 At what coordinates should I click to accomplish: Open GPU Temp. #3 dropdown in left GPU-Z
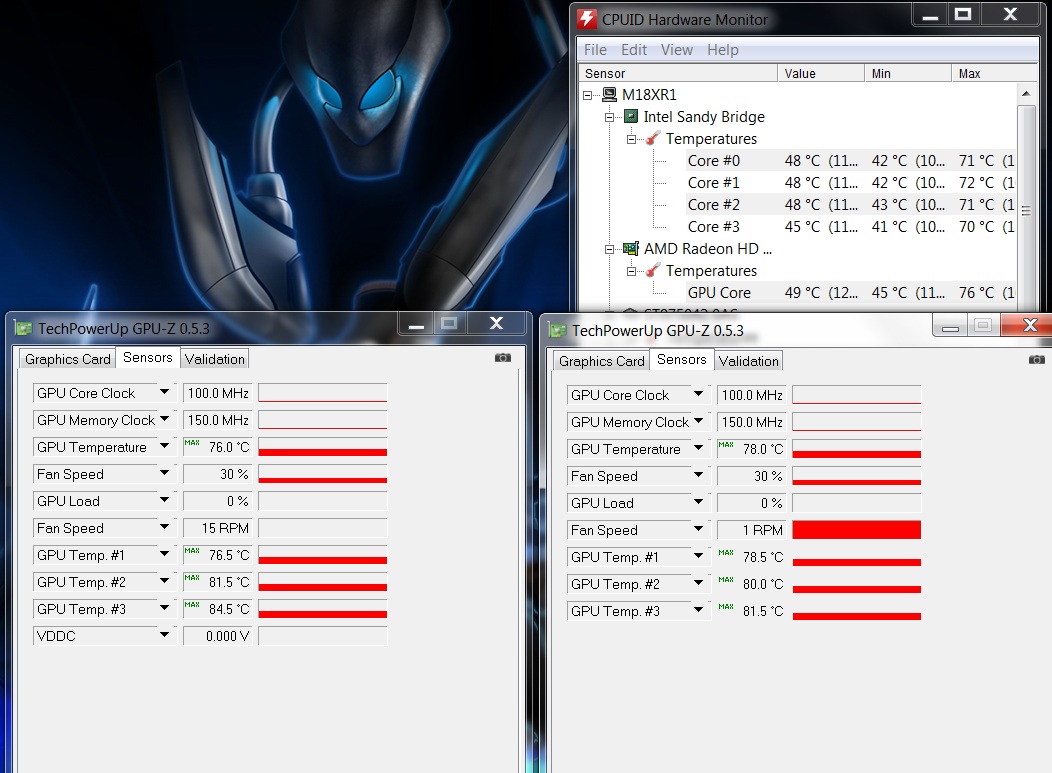tap(164, 608)
